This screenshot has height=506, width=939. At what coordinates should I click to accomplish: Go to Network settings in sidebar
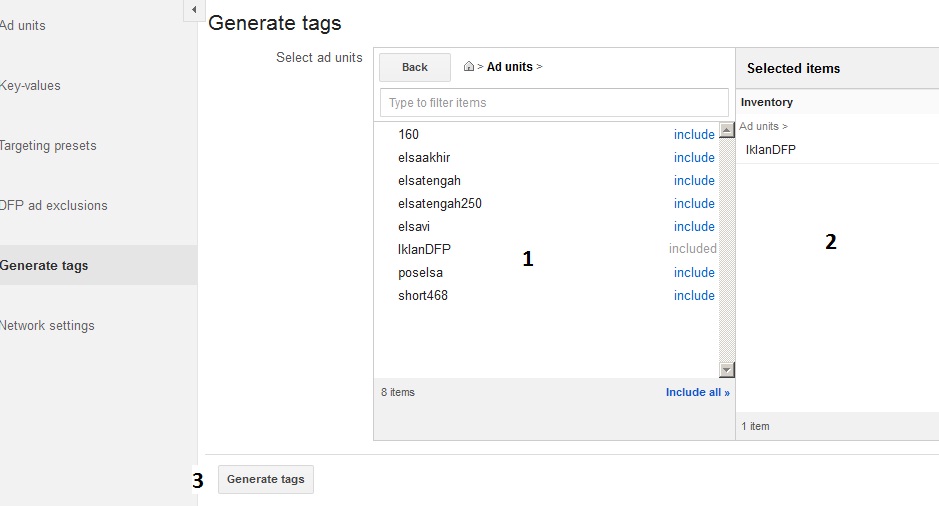(x=47, y=326)
